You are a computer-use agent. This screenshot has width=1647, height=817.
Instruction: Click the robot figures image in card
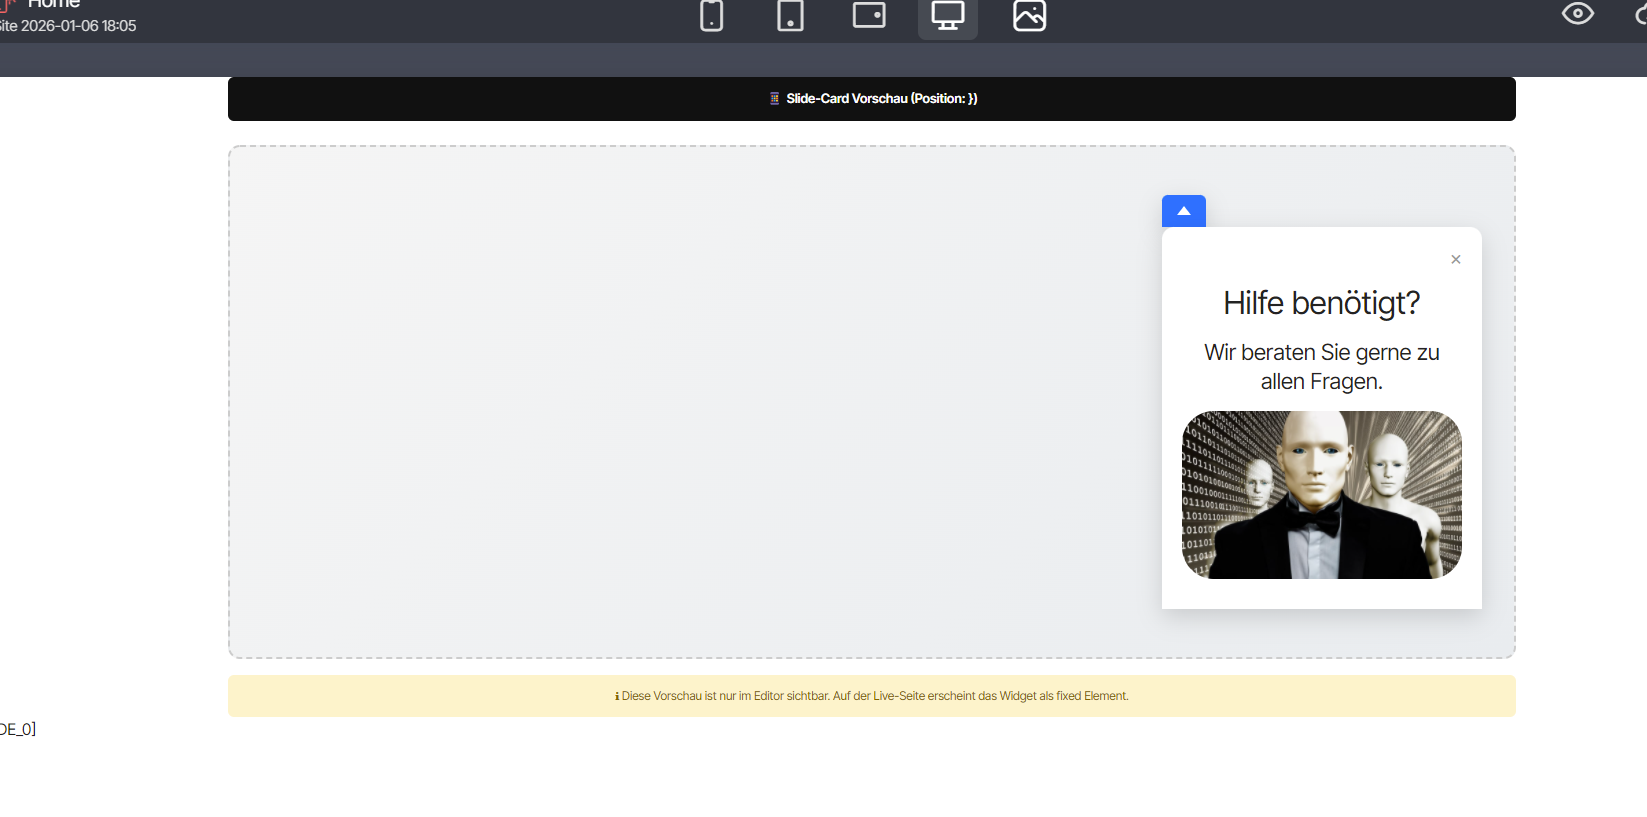click(x=1321, y=495)
